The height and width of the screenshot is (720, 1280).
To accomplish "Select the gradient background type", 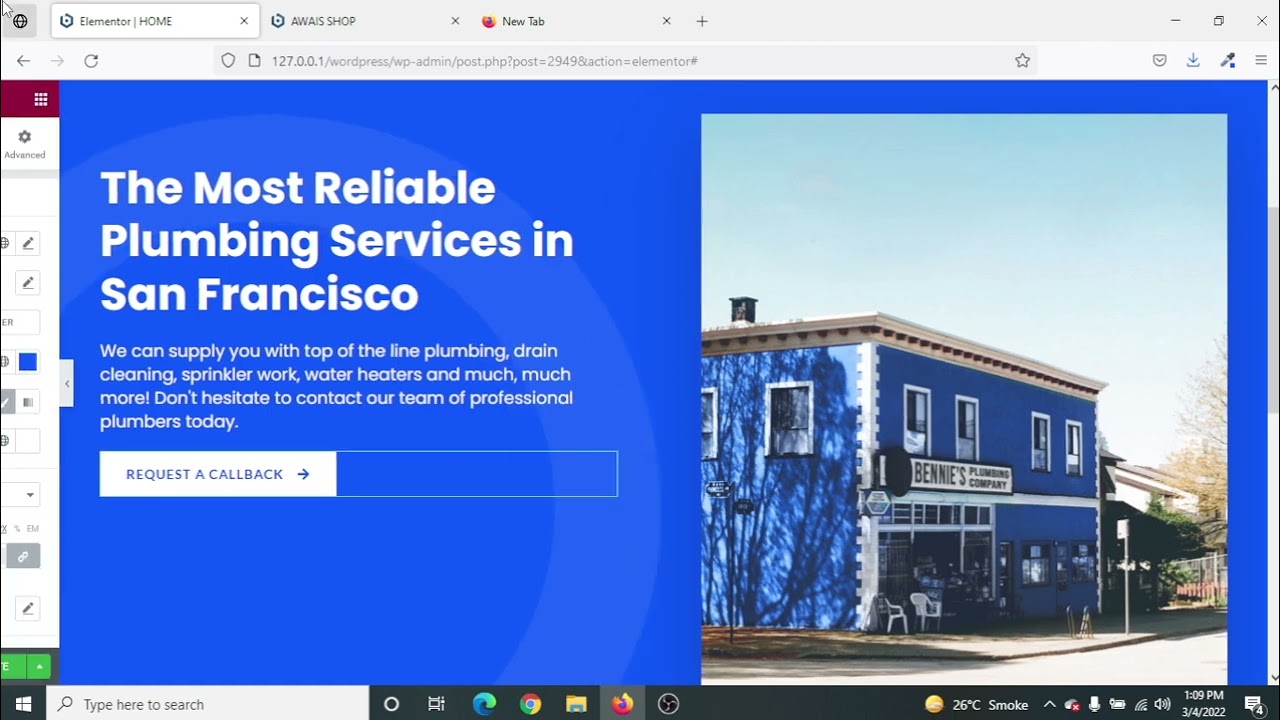I will click(x=28, y=402).
